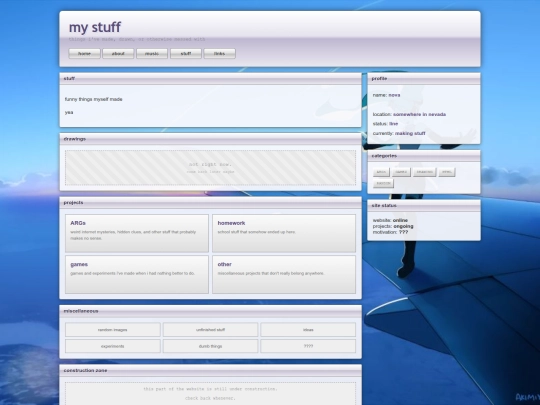
Task: Click 'projects: ongoing' status line
Action: tap(393, 226)
